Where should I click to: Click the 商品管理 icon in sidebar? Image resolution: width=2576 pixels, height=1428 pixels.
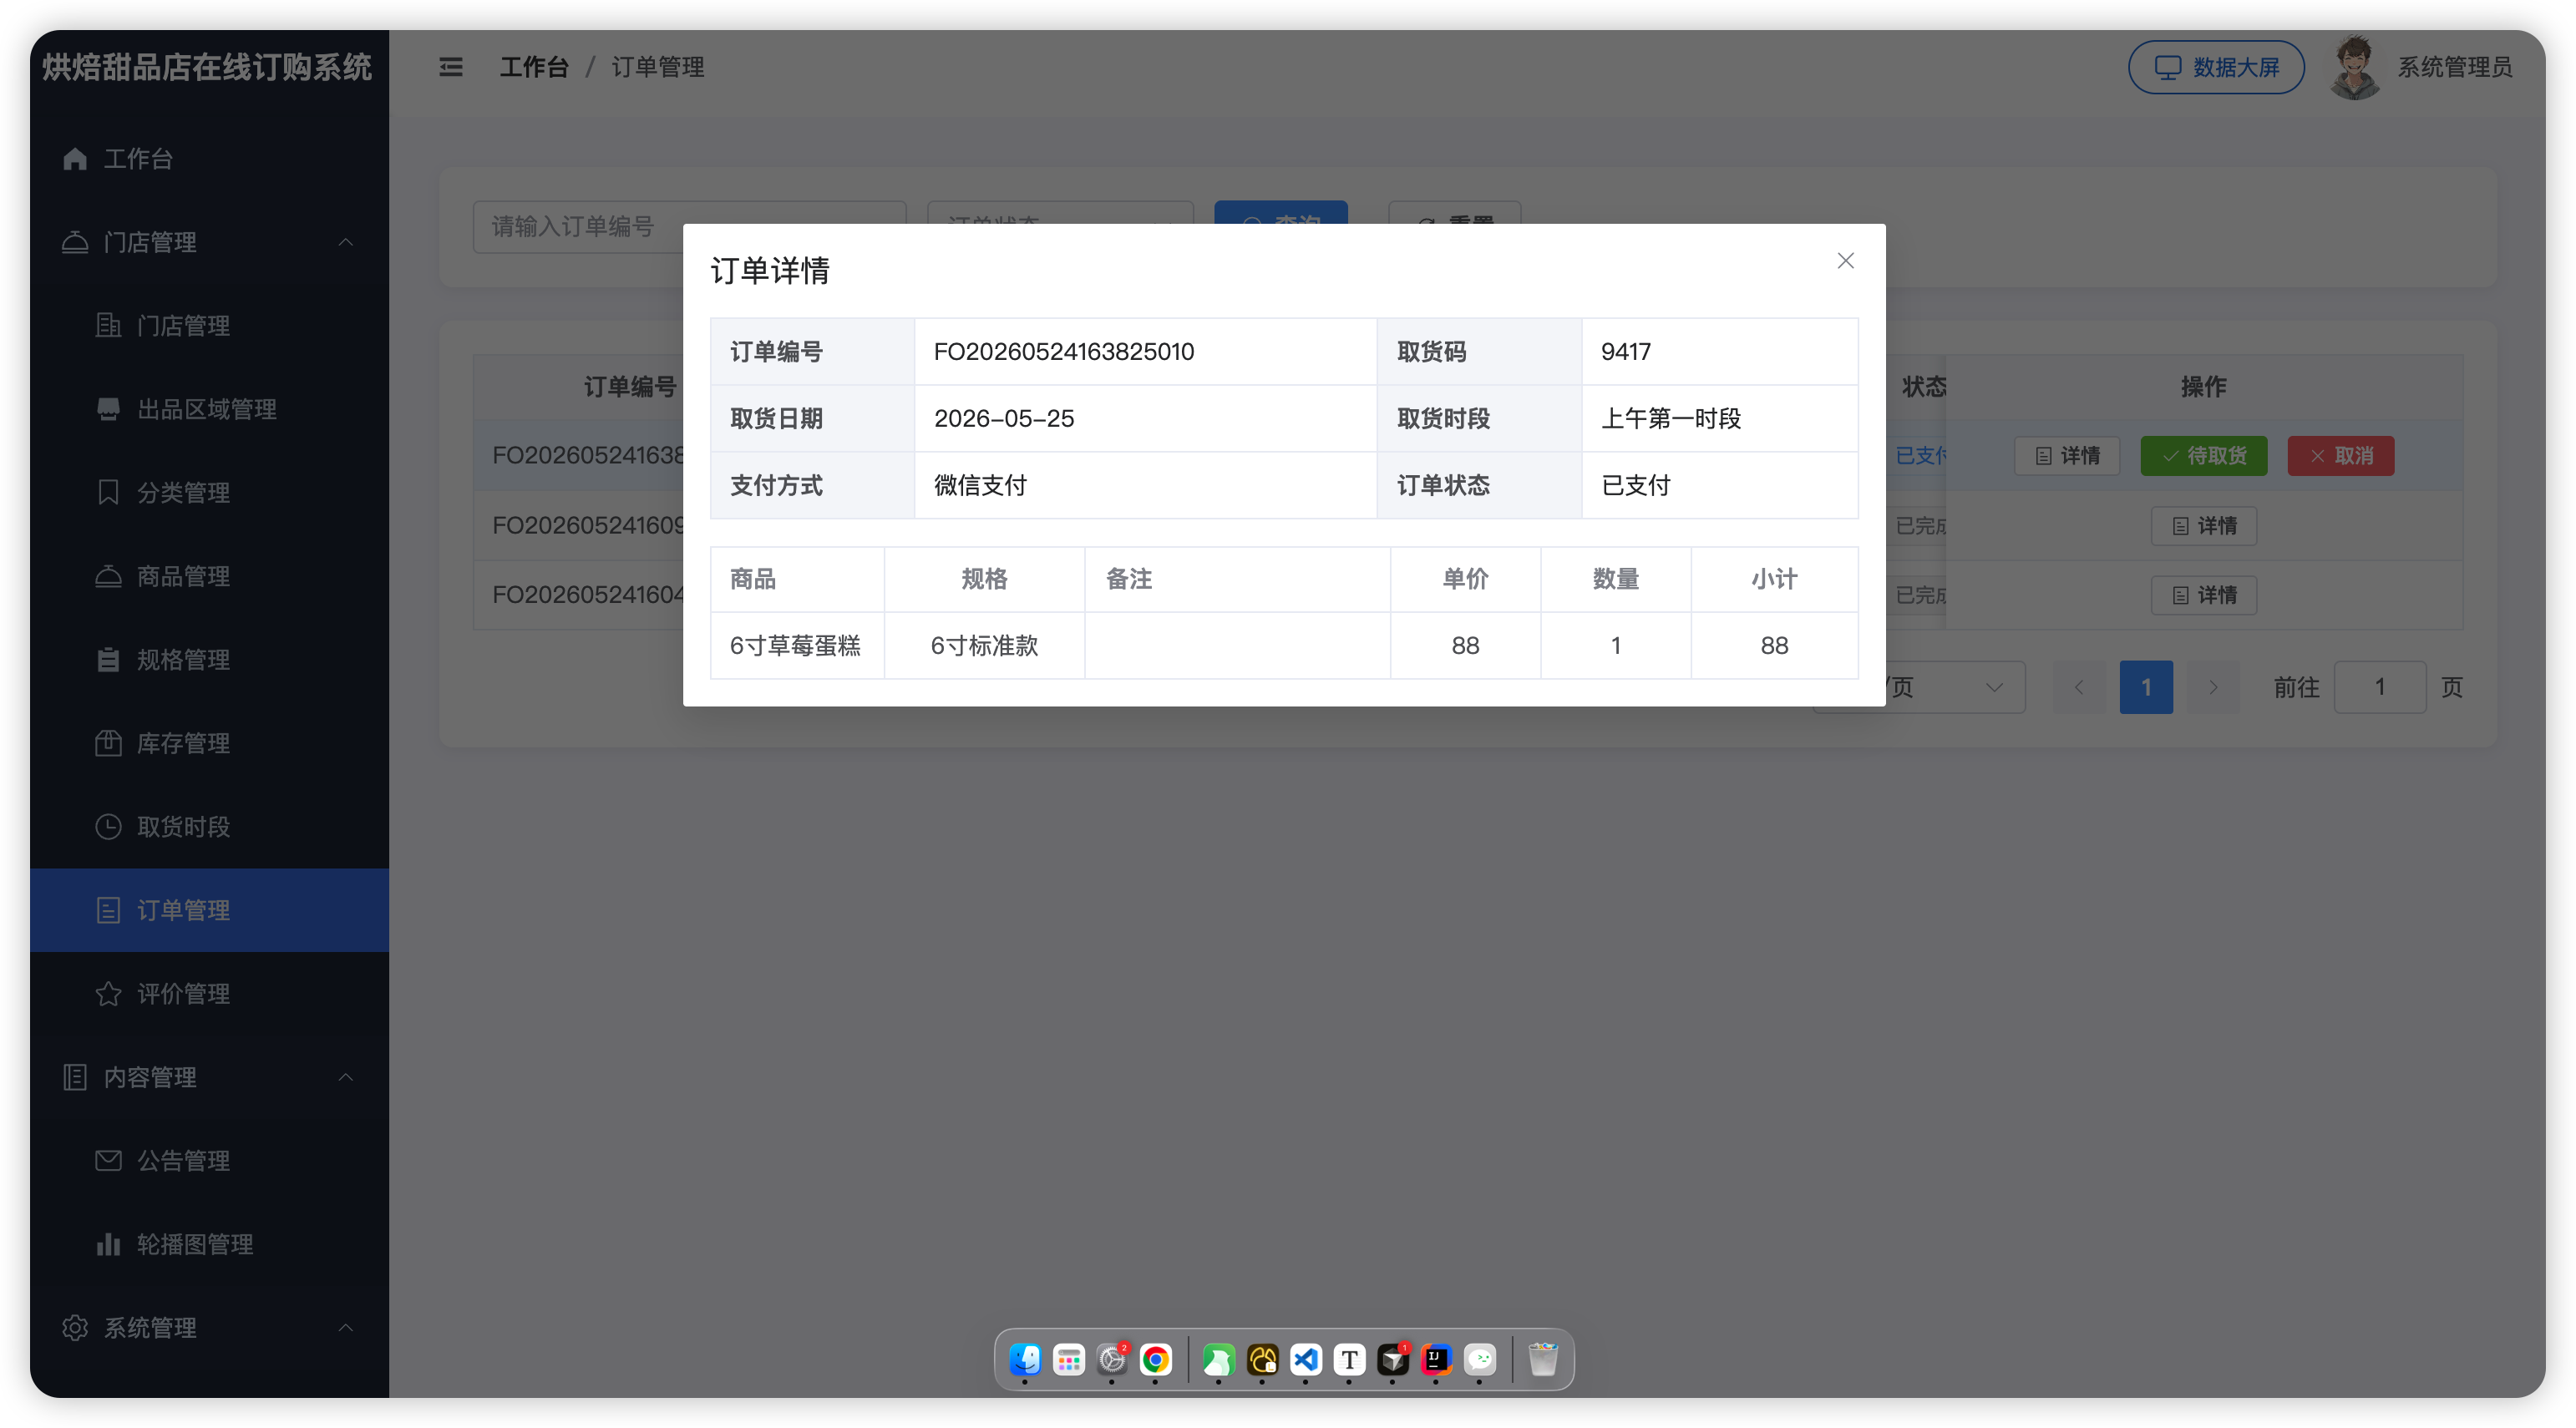108,576
